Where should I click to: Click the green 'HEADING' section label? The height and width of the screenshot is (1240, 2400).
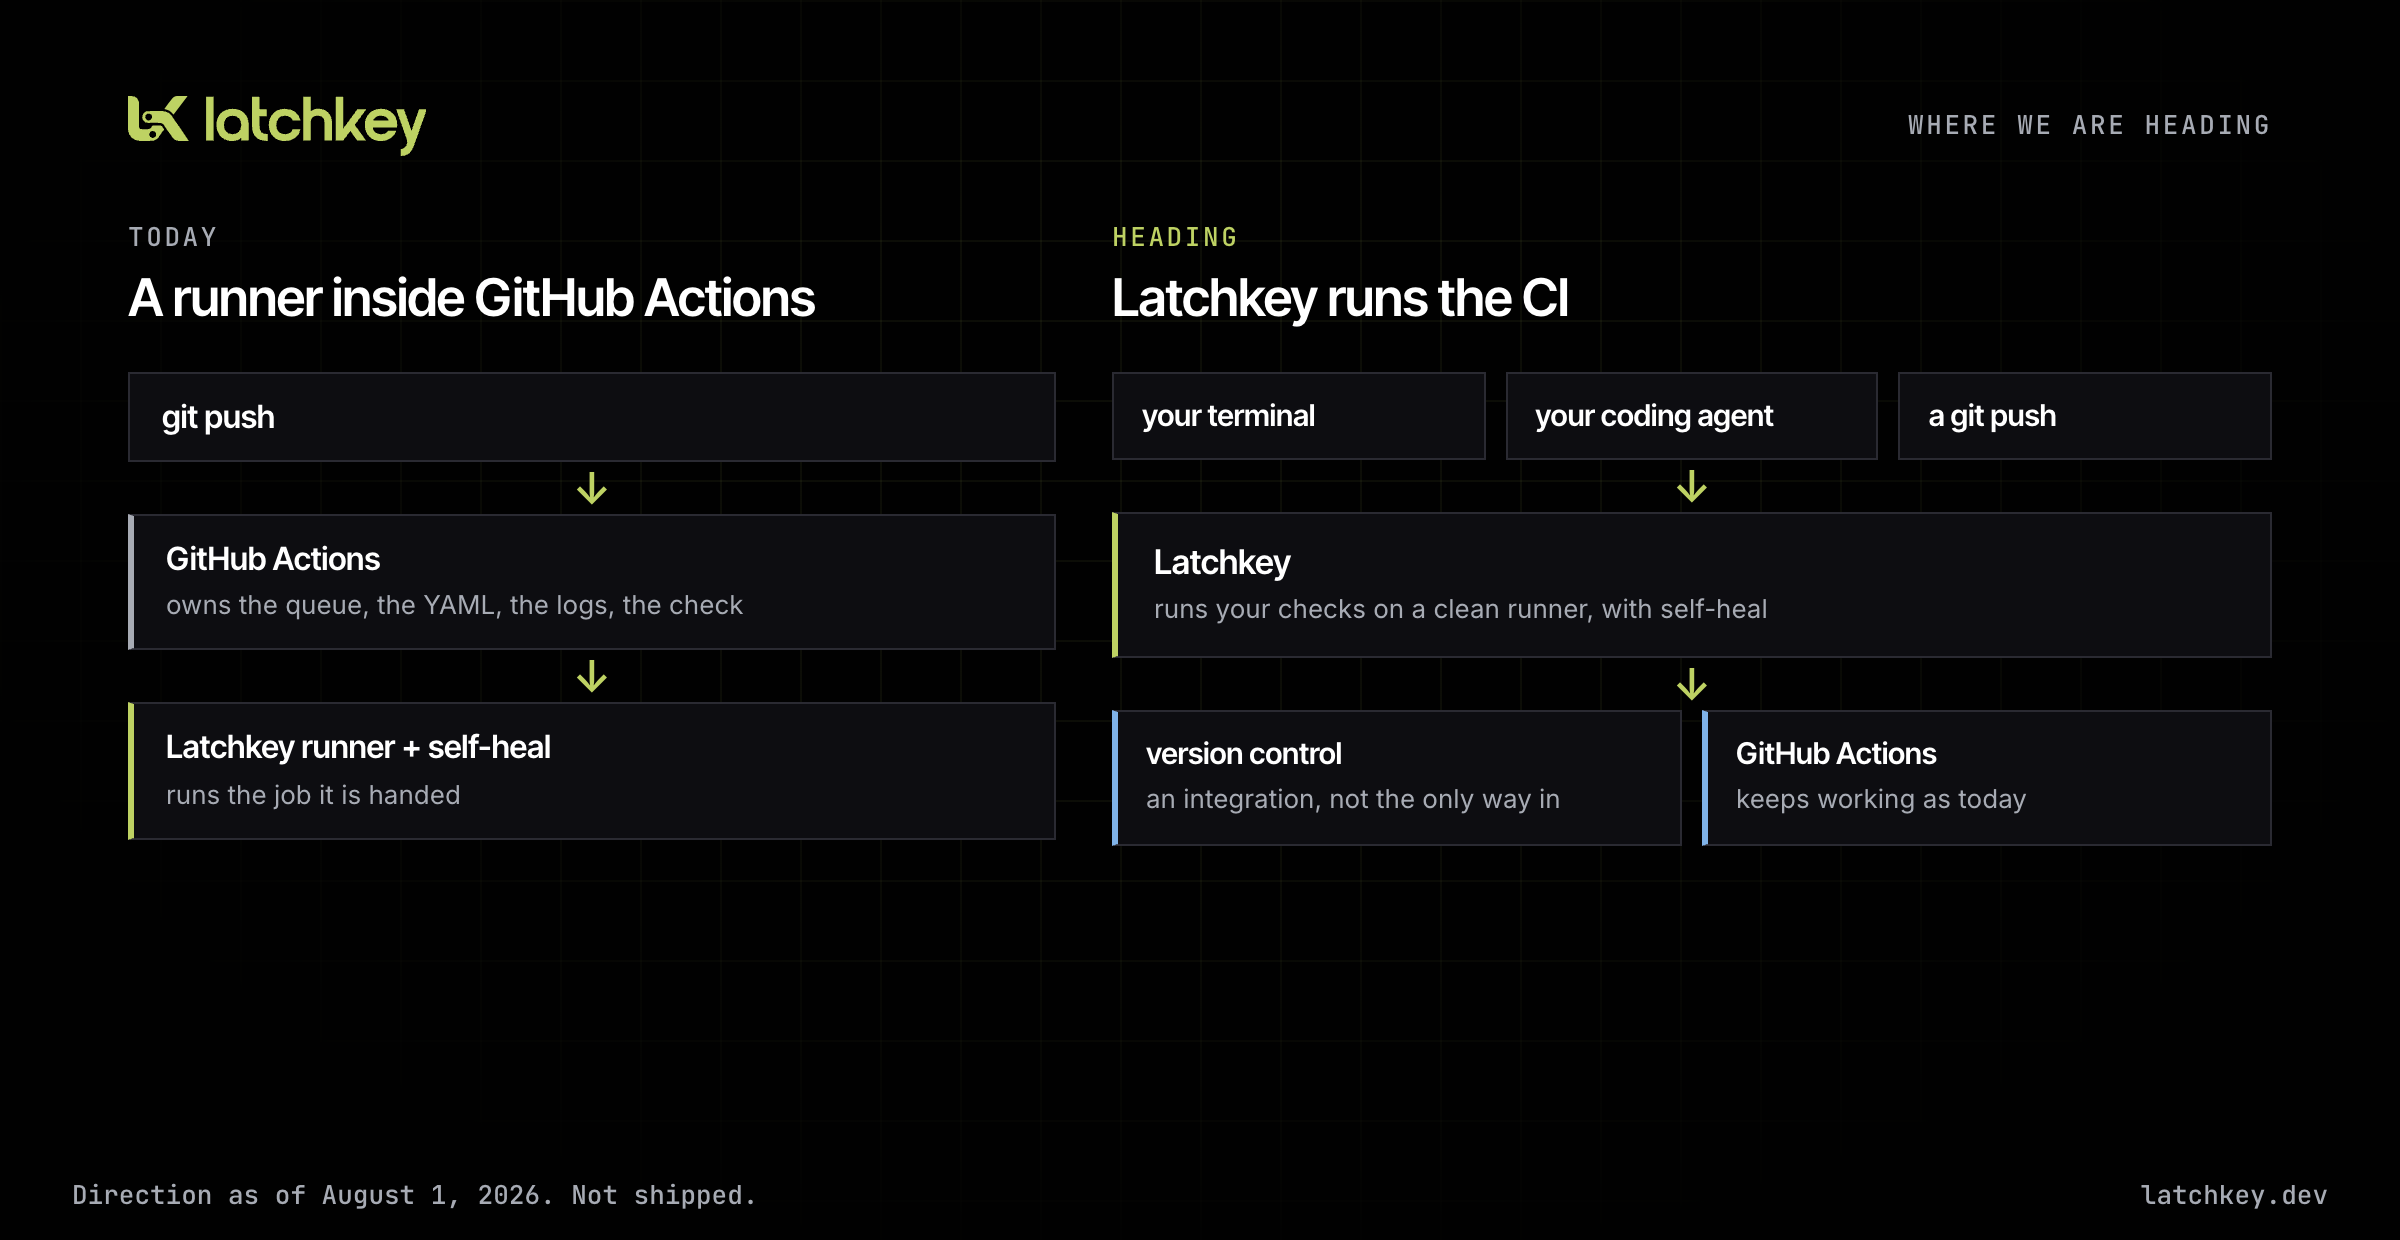[x=1175, y=237]
